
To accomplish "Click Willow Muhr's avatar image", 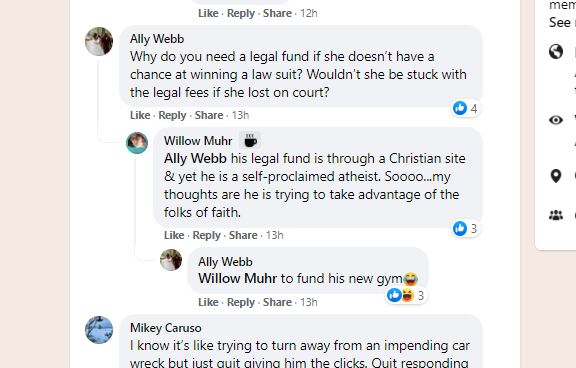I will (x=137, y=143).
